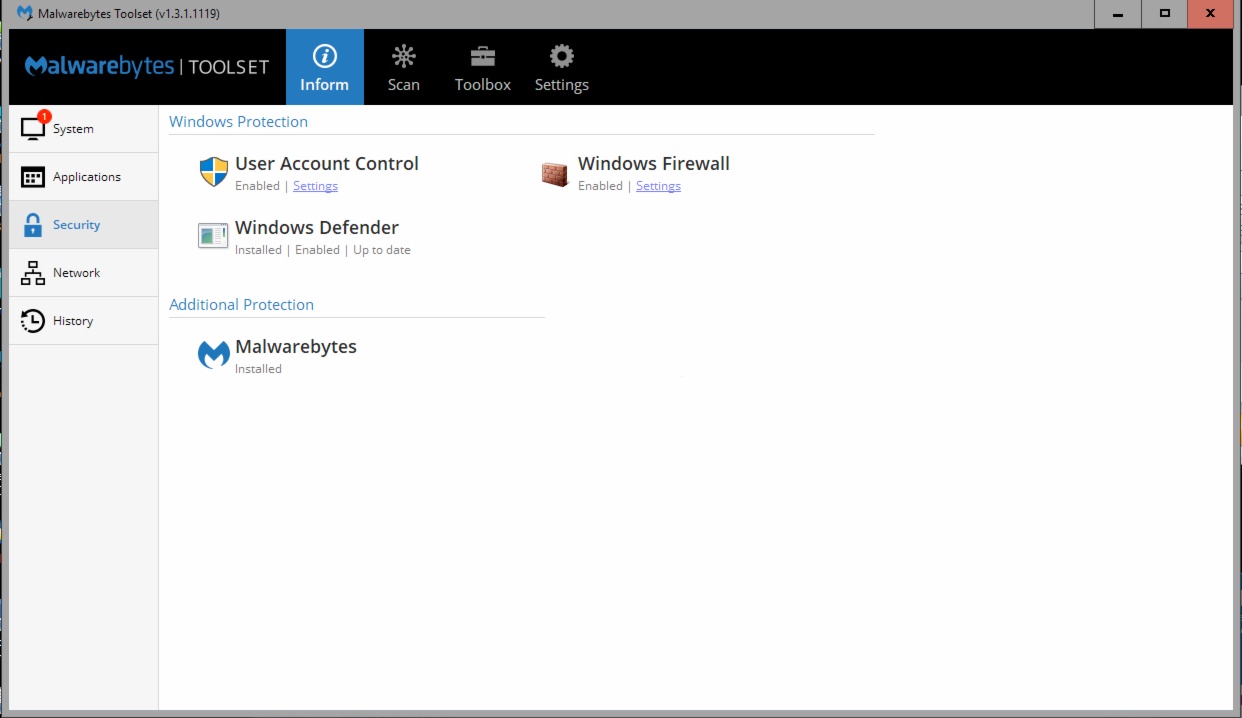Click the System monitor icon with badge

pyautogui.click(x=33, y=128)
